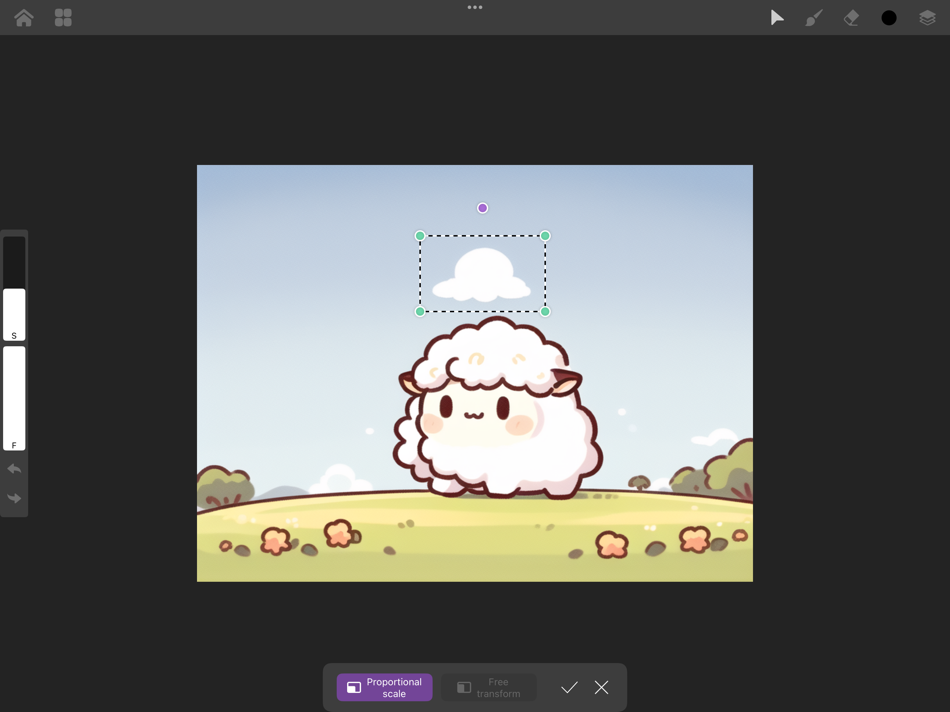
Task: Adjust the S brush size slider
Action: [14, 300]
